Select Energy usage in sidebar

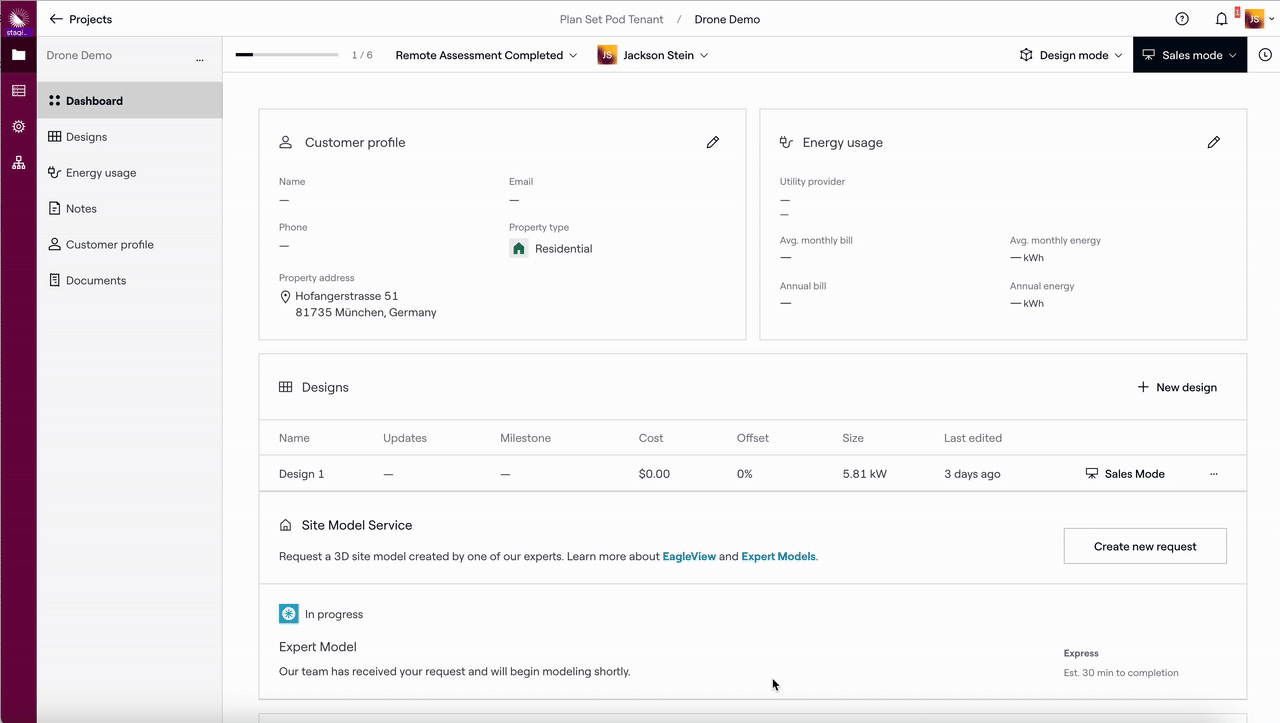(x=100, y=173)
